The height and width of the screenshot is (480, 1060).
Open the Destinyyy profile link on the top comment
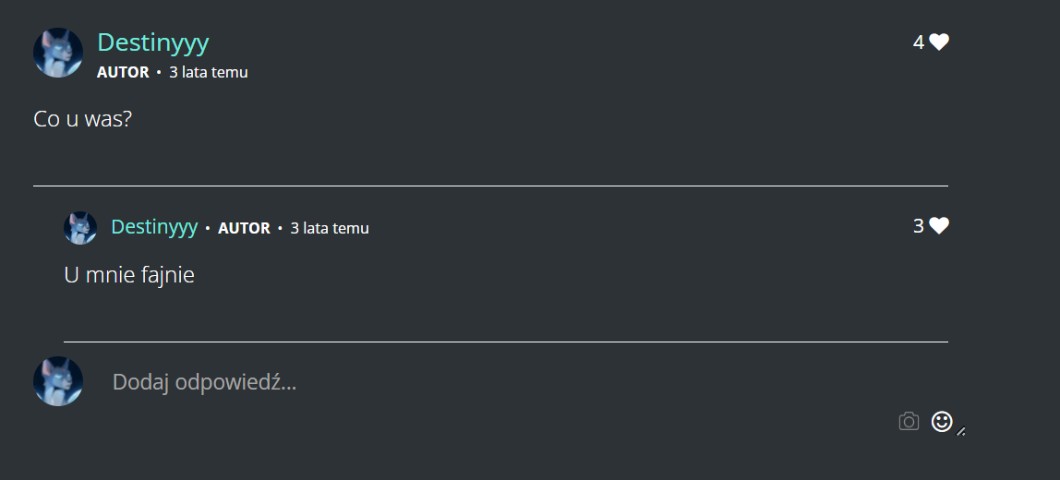(153, 42)
